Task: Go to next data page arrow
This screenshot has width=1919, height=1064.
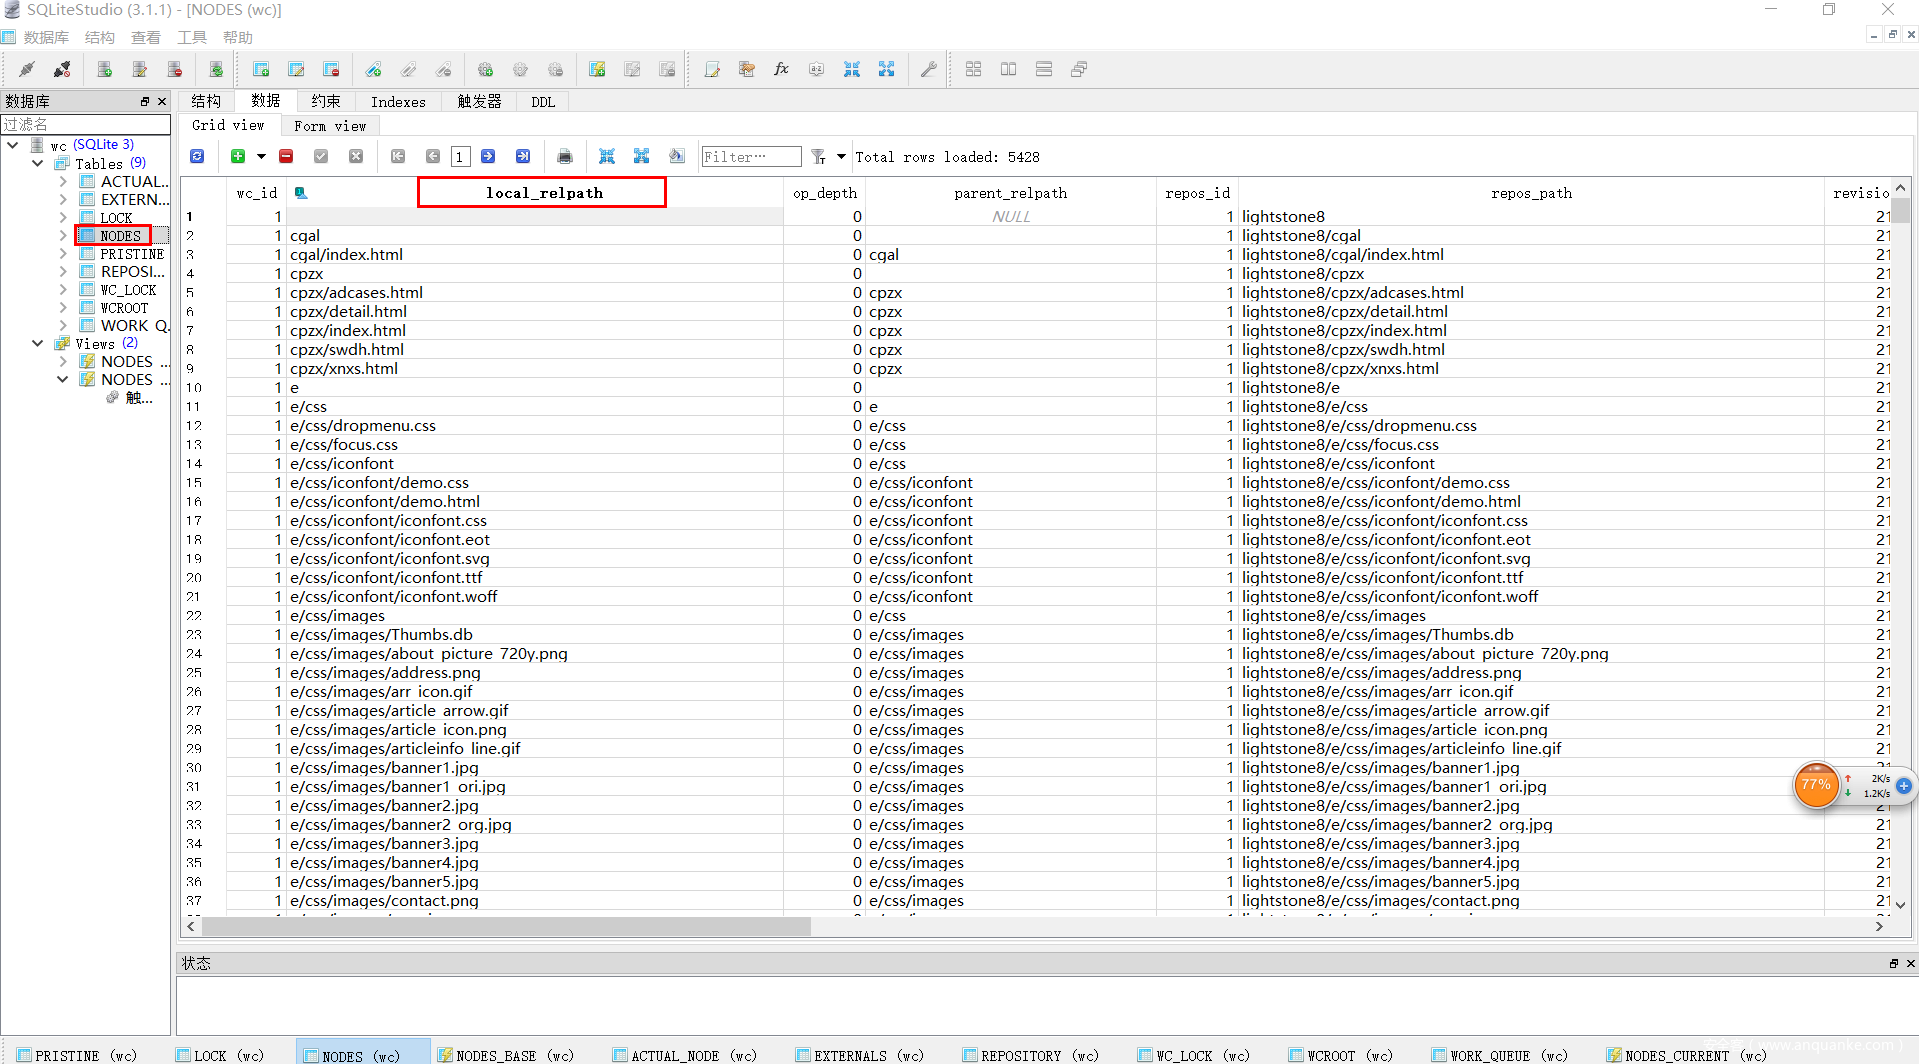Action: point(488,156)
